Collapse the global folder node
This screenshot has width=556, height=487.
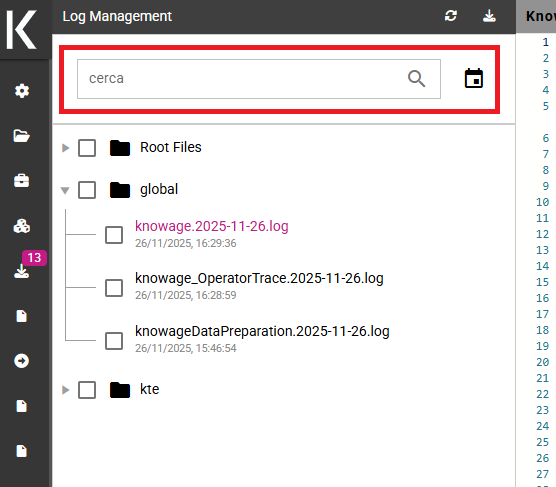click(x=65, y=190)
